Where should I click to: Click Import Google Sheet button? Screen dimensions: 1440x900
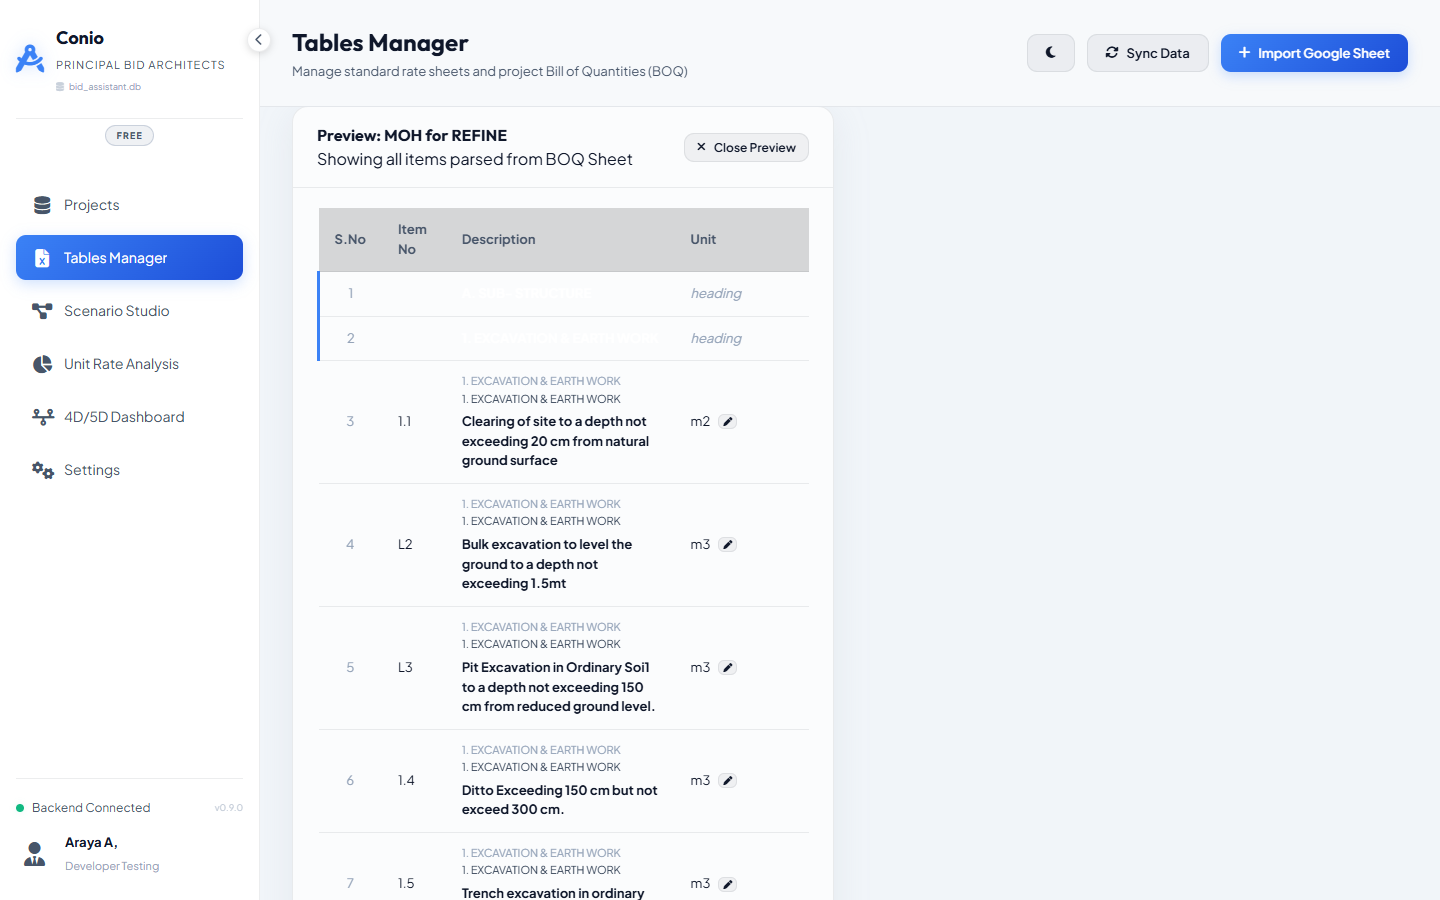(1314, 53)
